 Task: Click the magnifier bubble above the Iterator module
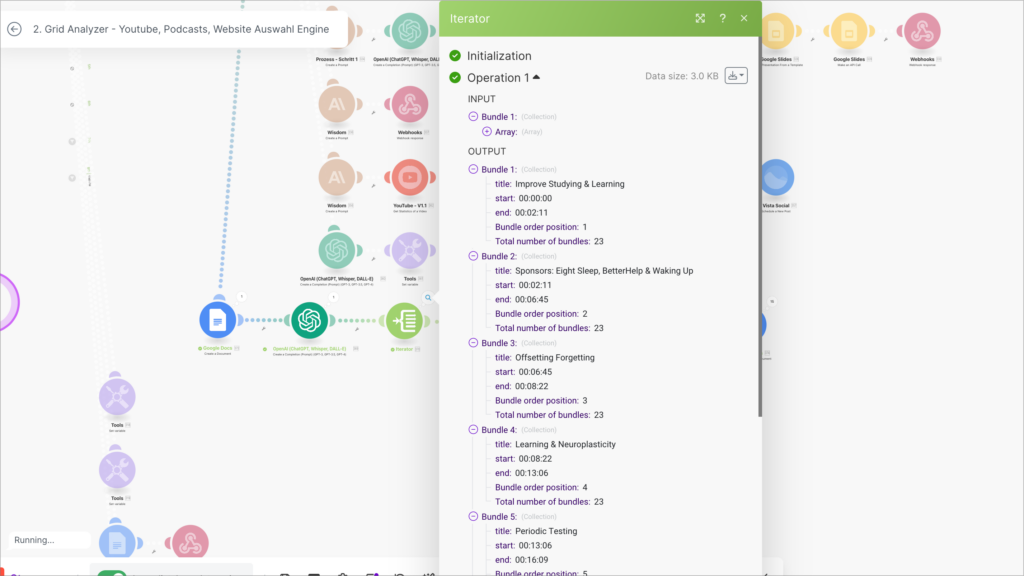point(428,298)
